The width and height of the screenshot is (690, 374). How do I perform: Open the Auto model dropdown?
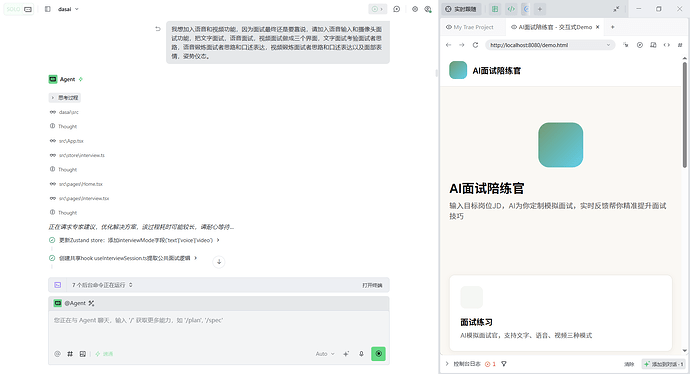(325, 354)
